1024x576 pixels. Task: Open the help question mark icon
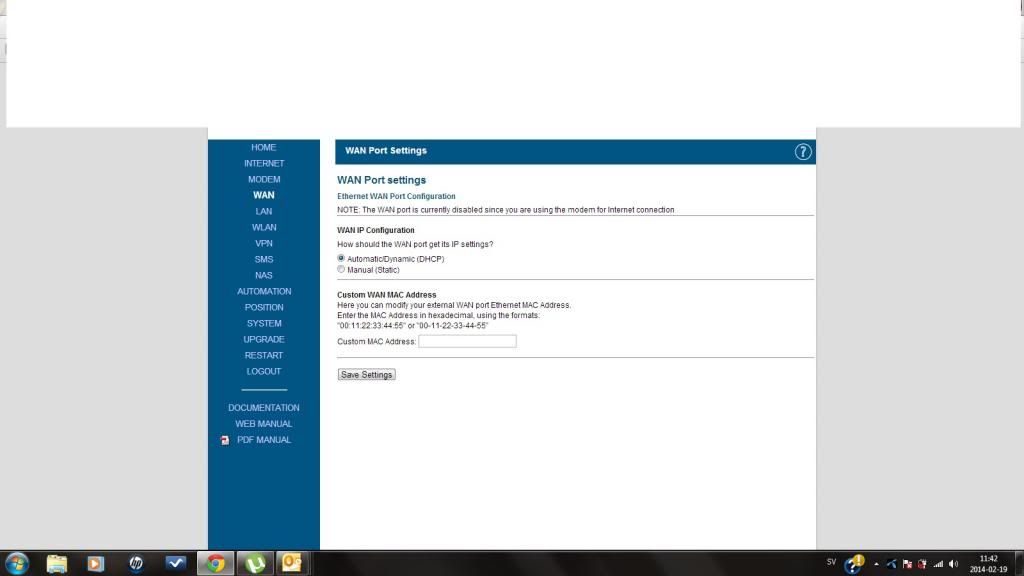[x=803, y=152]
